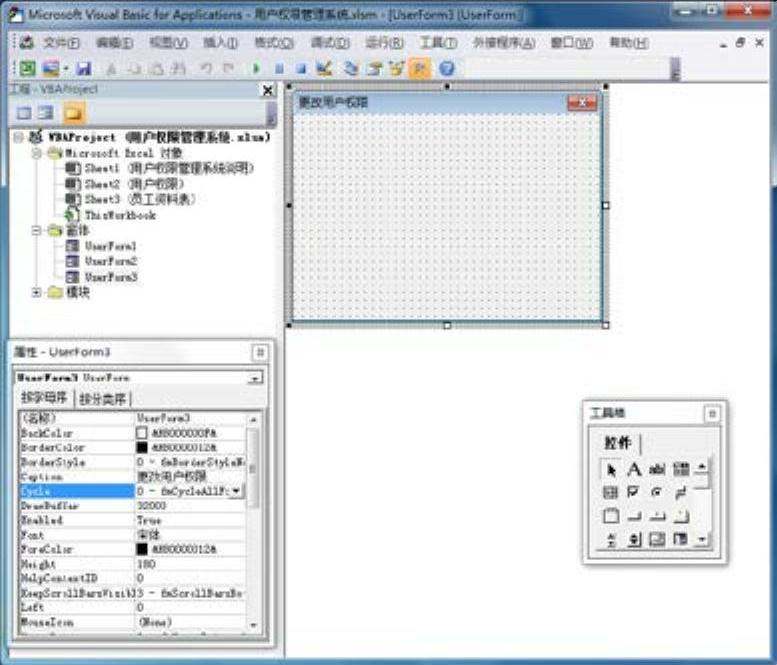Click the View Microsoft Excel toolbar icon
Screen dimensions: 777x665
(27, 68)
